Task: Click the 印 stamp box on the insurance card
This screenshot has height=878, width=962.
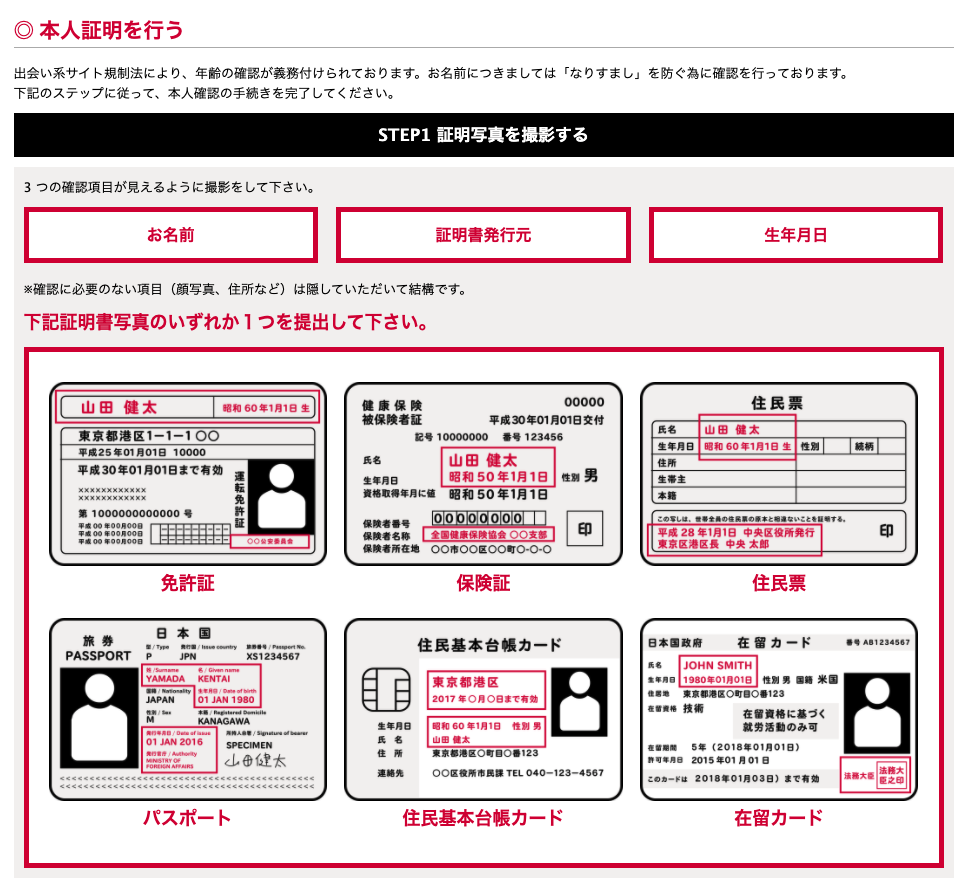Action: [584, 529]
